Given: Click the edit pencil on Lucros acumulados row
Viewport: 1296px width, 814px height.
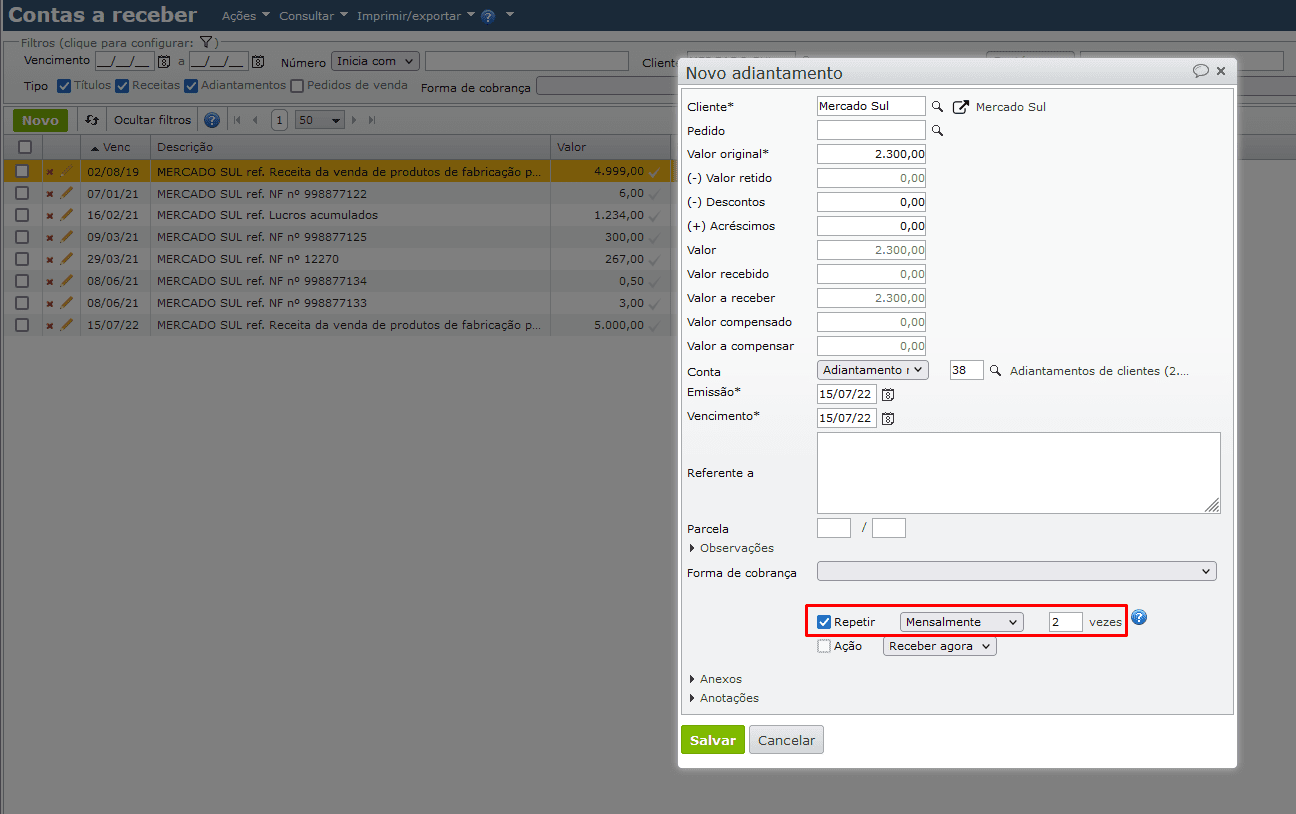Looking at the screenshot, I should (67, 215).
